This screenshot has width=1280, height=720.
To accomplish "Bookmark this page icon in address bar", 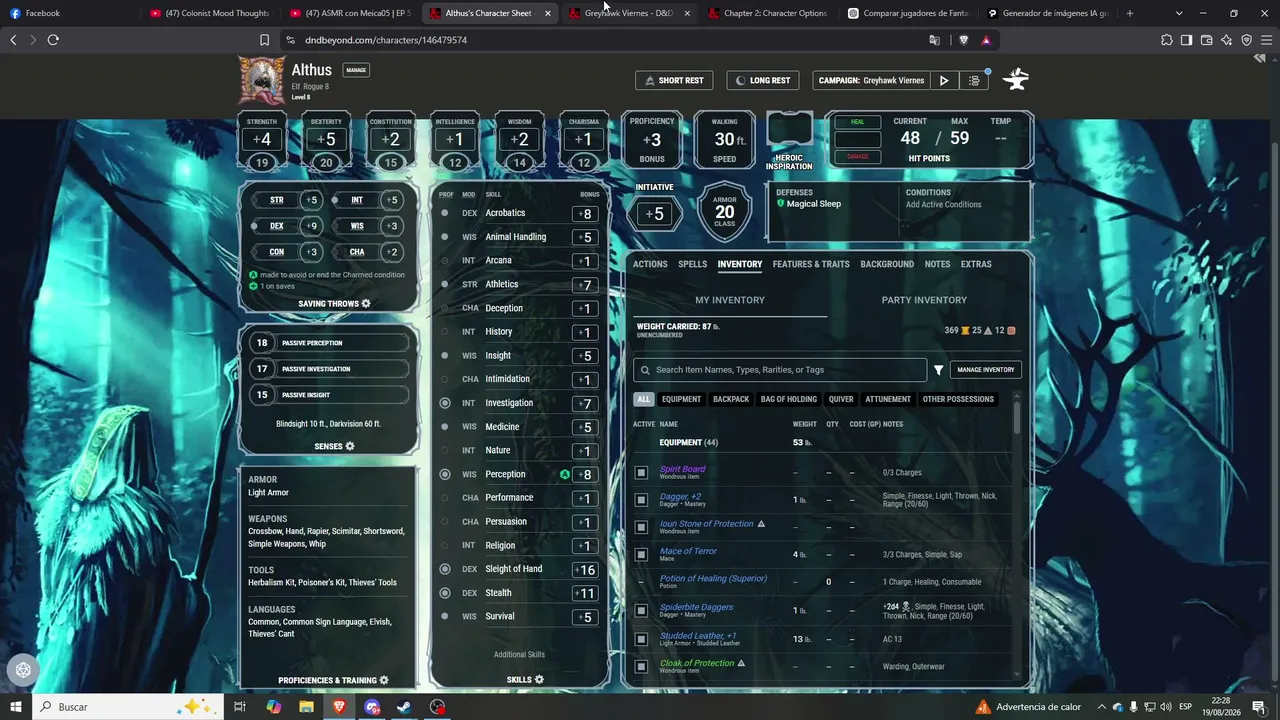I will (264, 40).
